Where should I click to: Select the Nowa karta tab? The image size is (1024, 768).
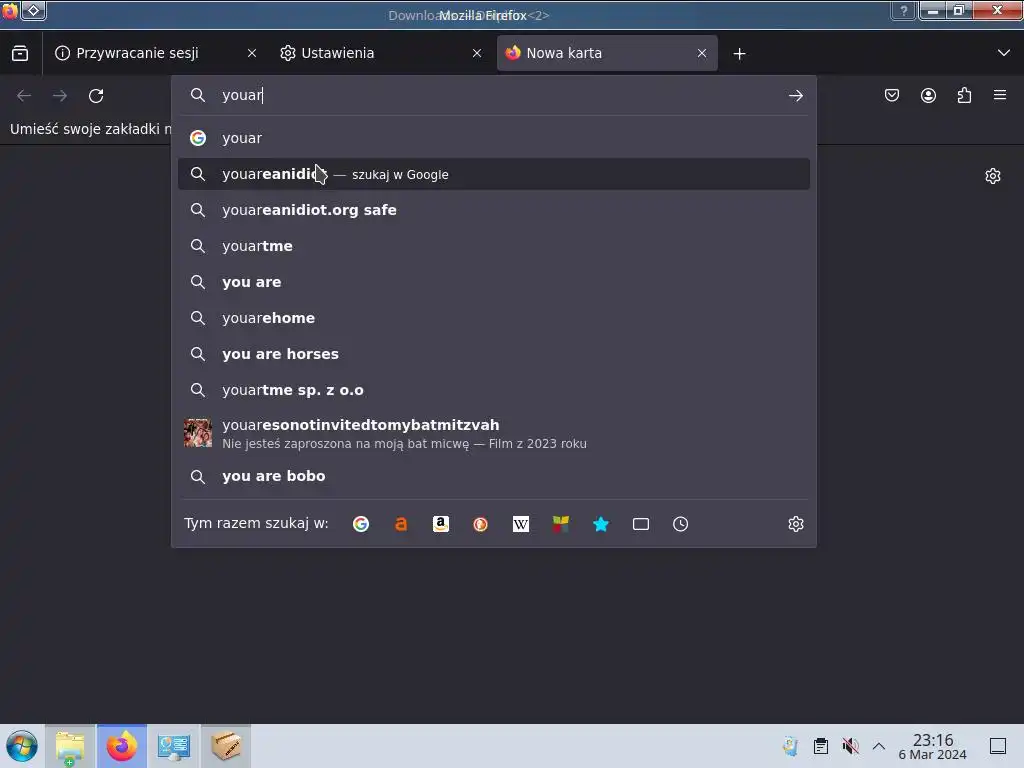(x=607, y=54)
